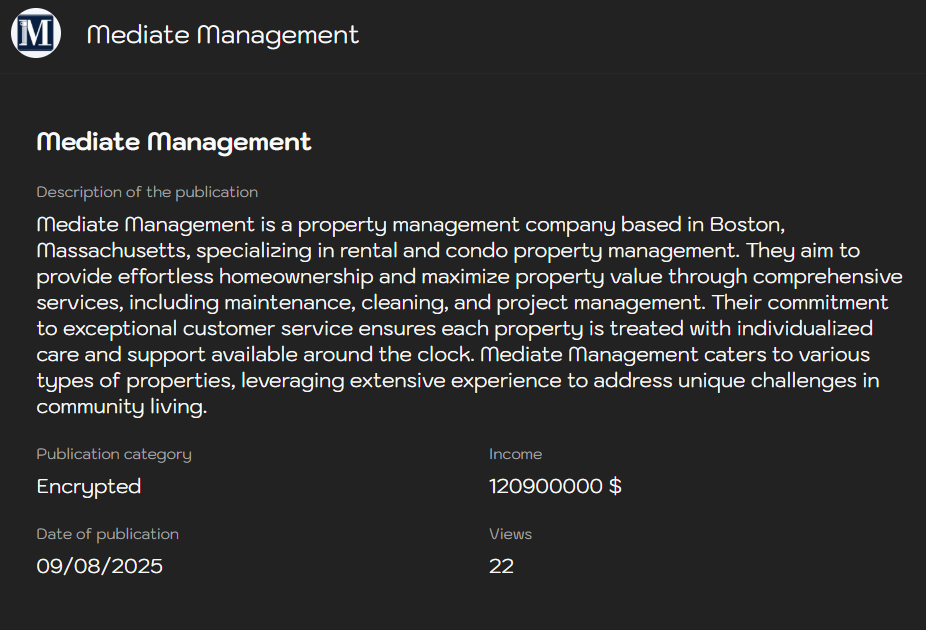Image resolution: width=926 pixels, height=630 pixels.
Task: Click the Mediate Management header title
Action: tap(222, 35)
